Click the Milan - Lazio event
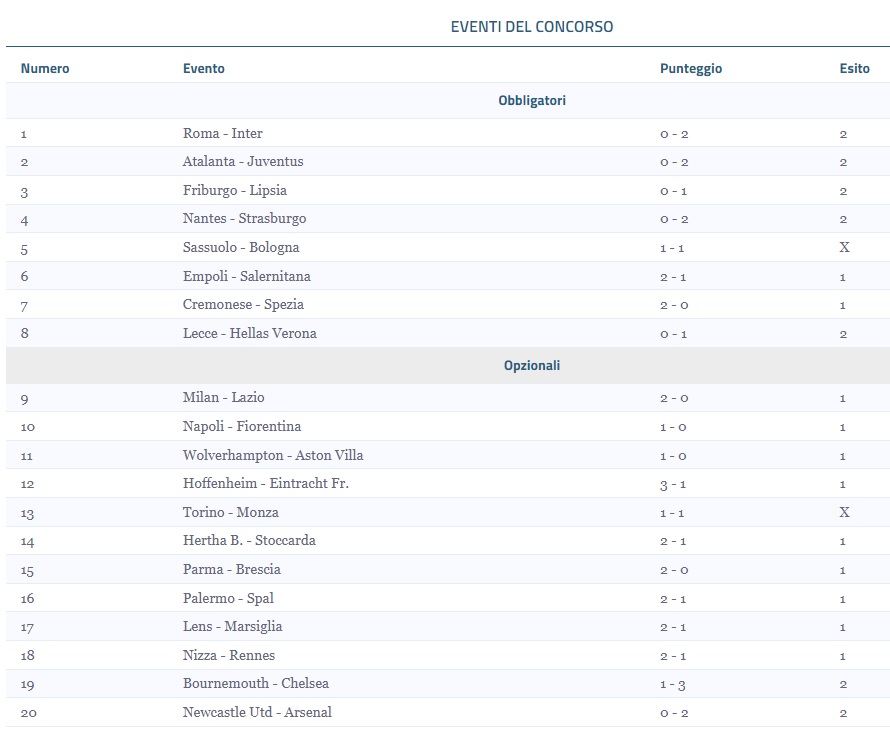The width and height of the screenshot is (890, 742). click(x=224, y=398)
